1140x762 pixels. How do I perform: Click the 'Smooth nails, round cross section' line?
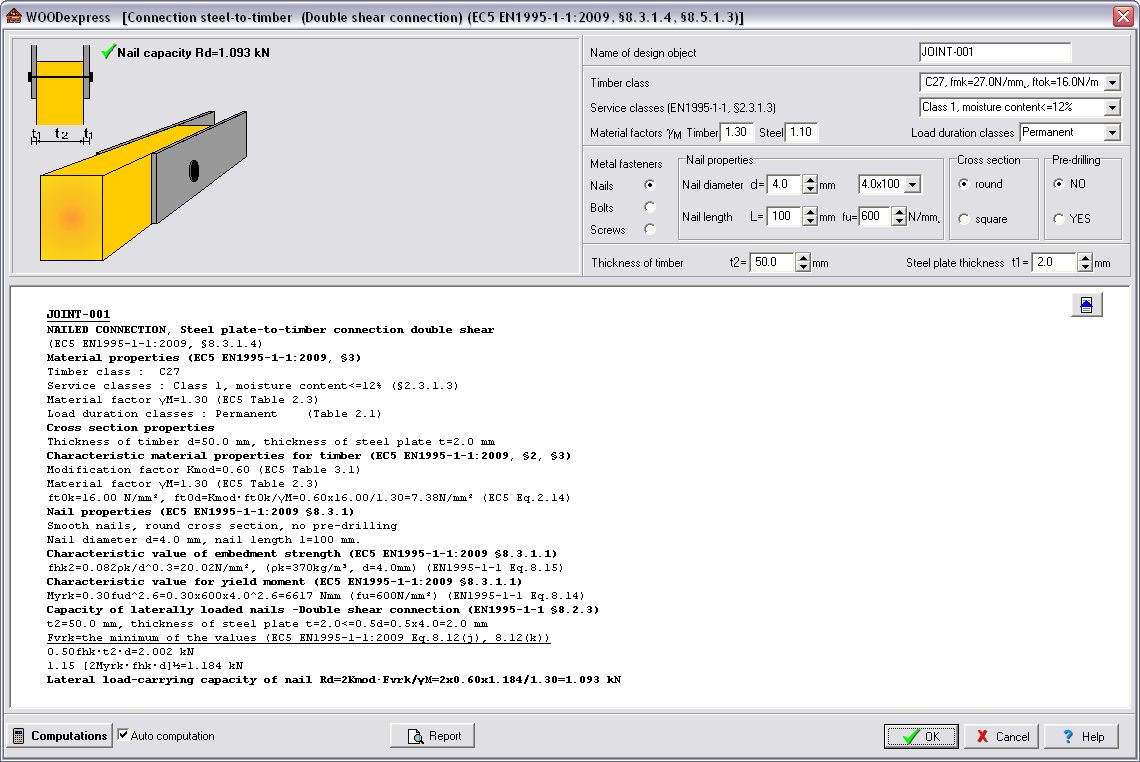(x=222, y=526)
